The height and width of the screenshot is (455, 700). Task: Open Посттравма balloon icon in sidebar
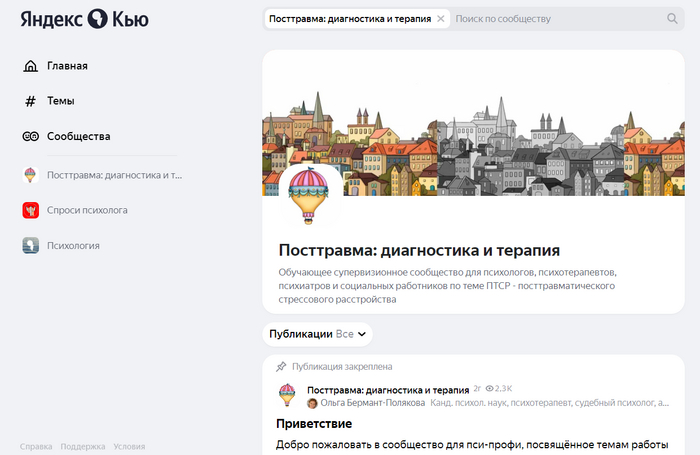click(30, 175)
